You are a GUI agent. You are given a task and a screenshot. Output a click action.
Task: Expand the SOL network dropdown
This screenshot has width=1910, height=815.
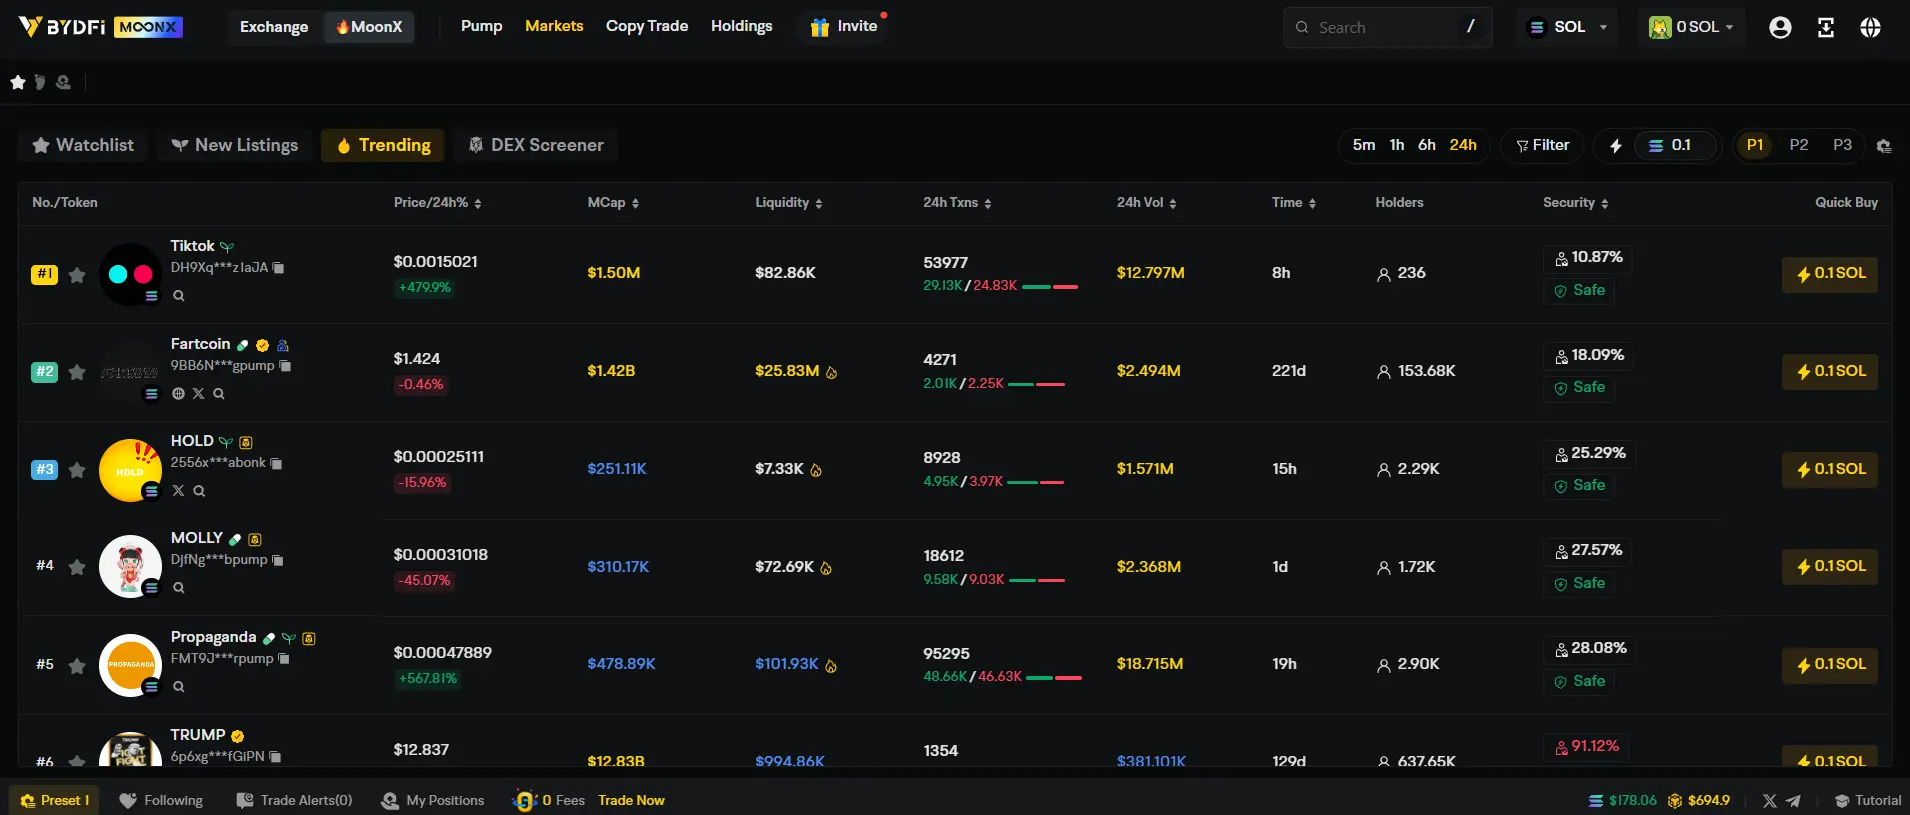click(x=1568, y=28)
